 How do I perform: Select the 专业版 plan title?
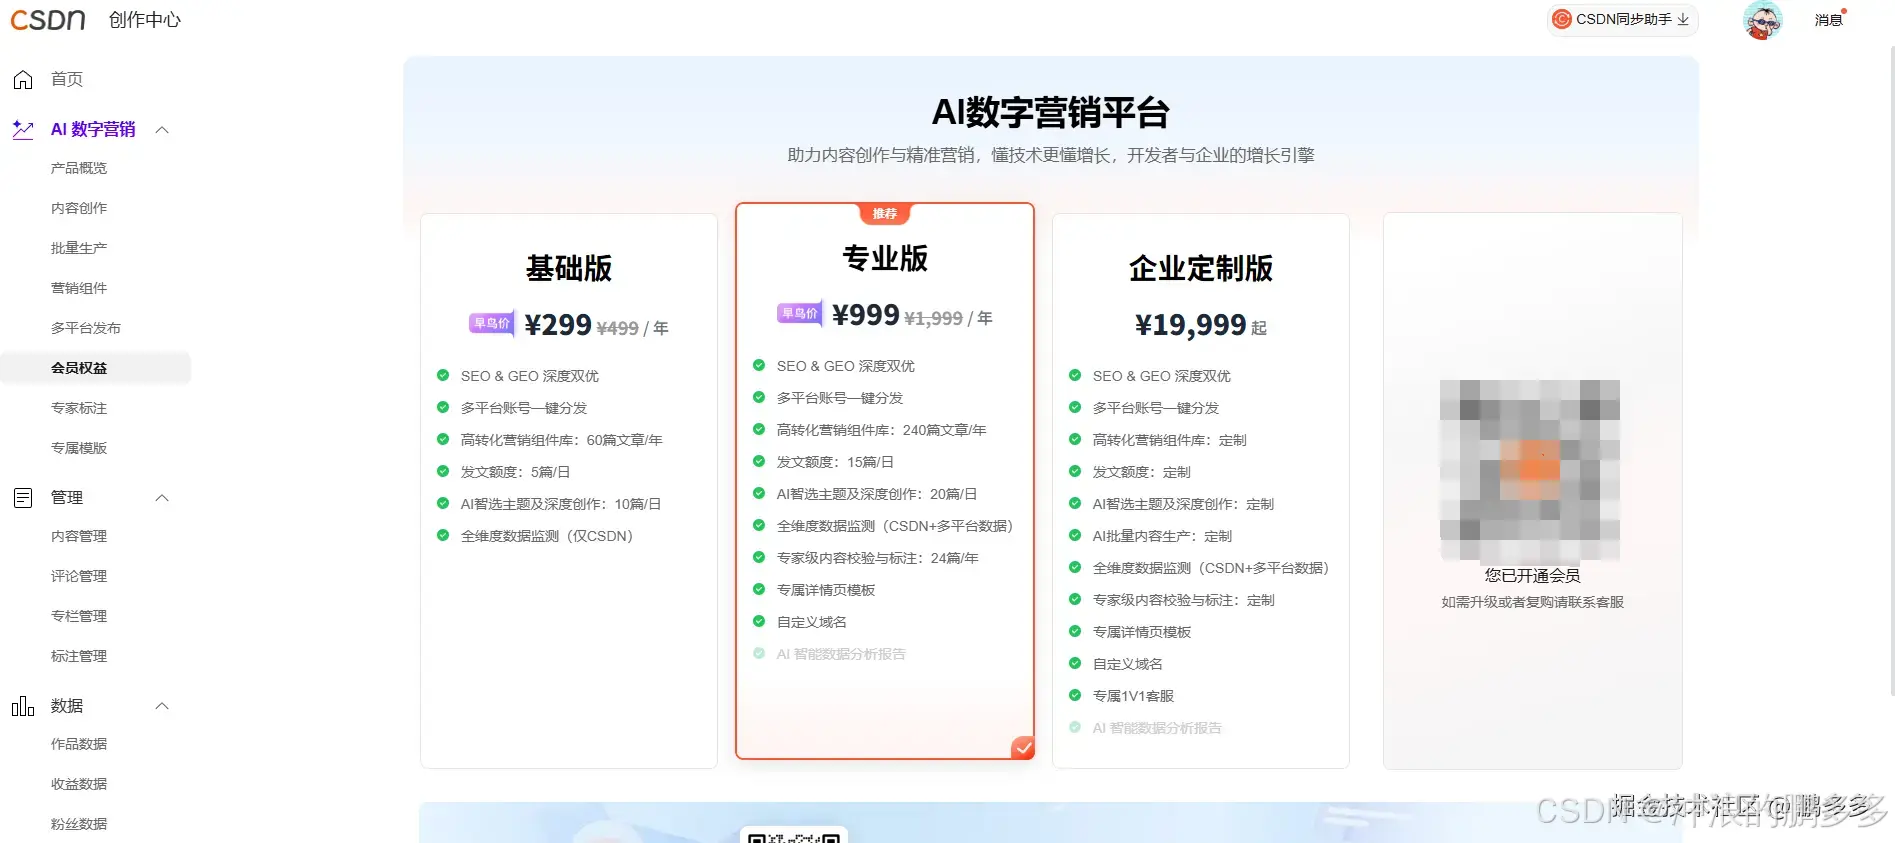[x=885, y=258]
